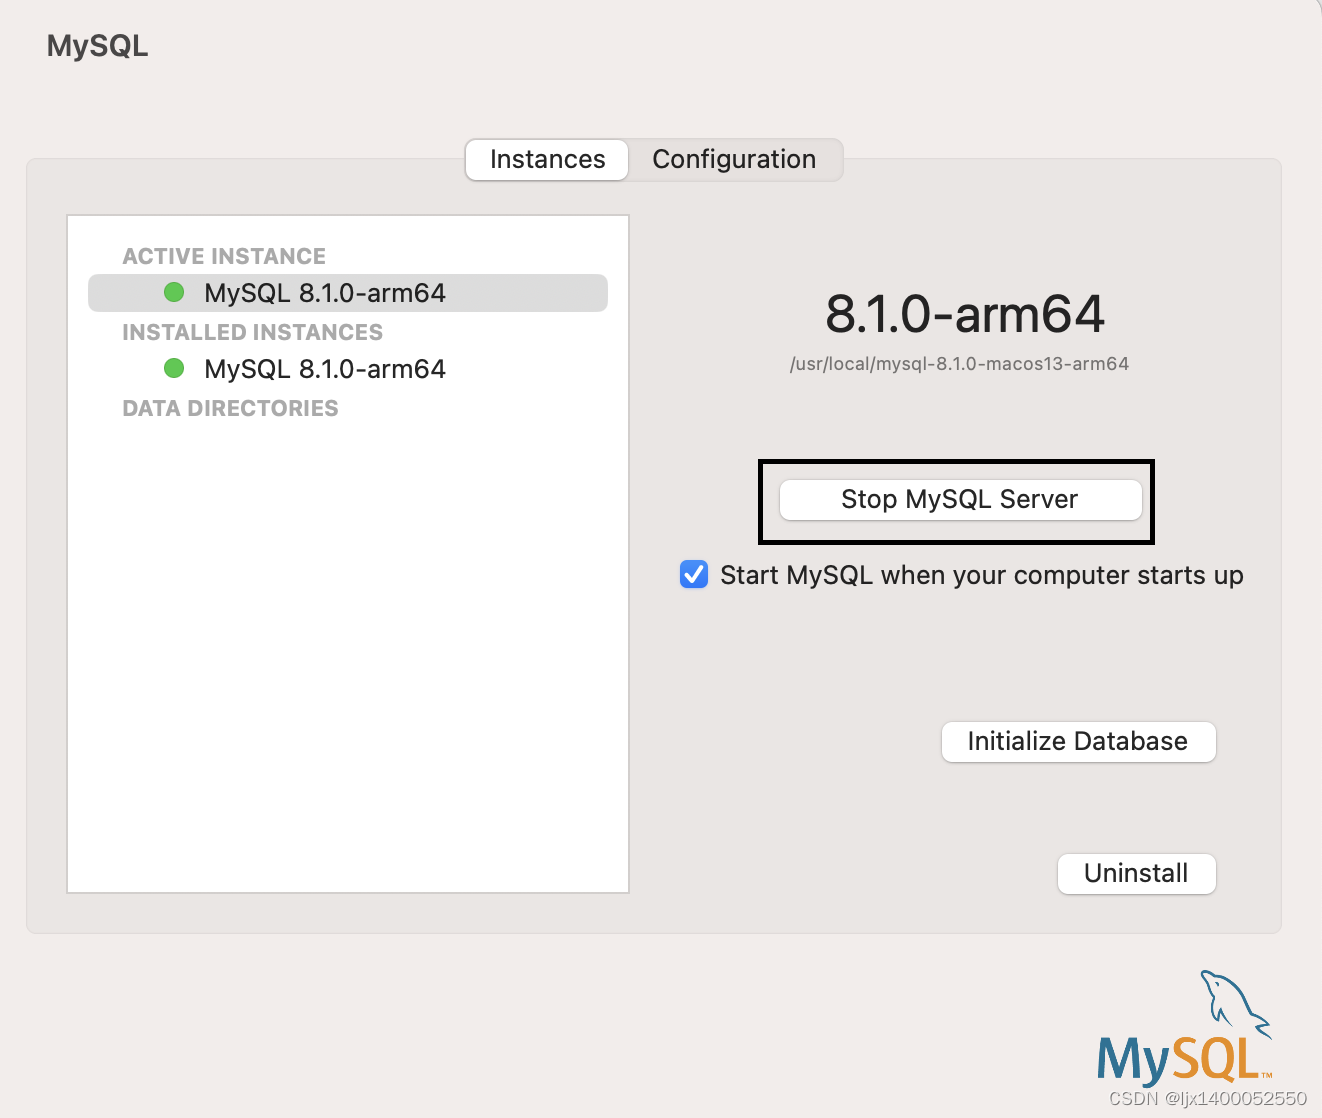Click the /usr/local/mysql-8.1.0-macos13-arm64 path text
1322x1118 pixels.
click(959, 364)
